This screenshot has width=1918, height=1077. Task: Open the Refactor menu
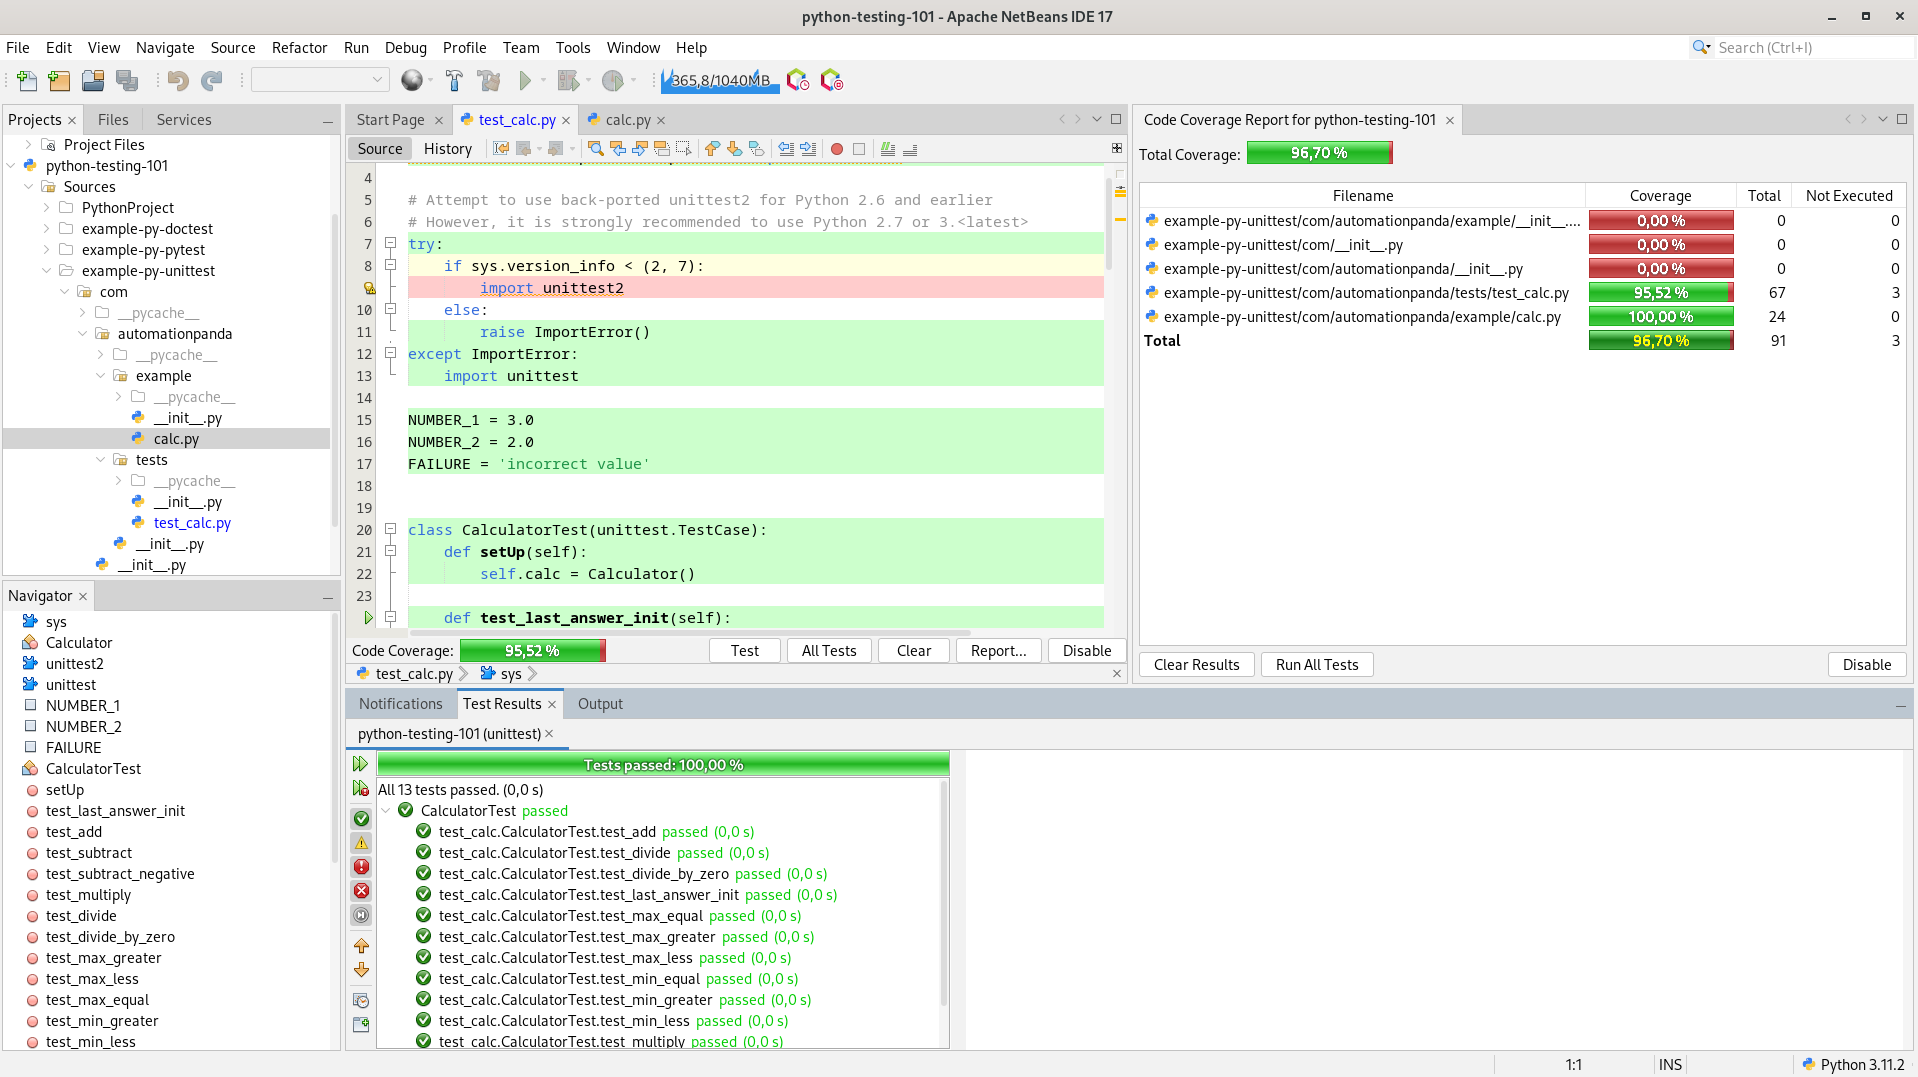pos(299,48)
